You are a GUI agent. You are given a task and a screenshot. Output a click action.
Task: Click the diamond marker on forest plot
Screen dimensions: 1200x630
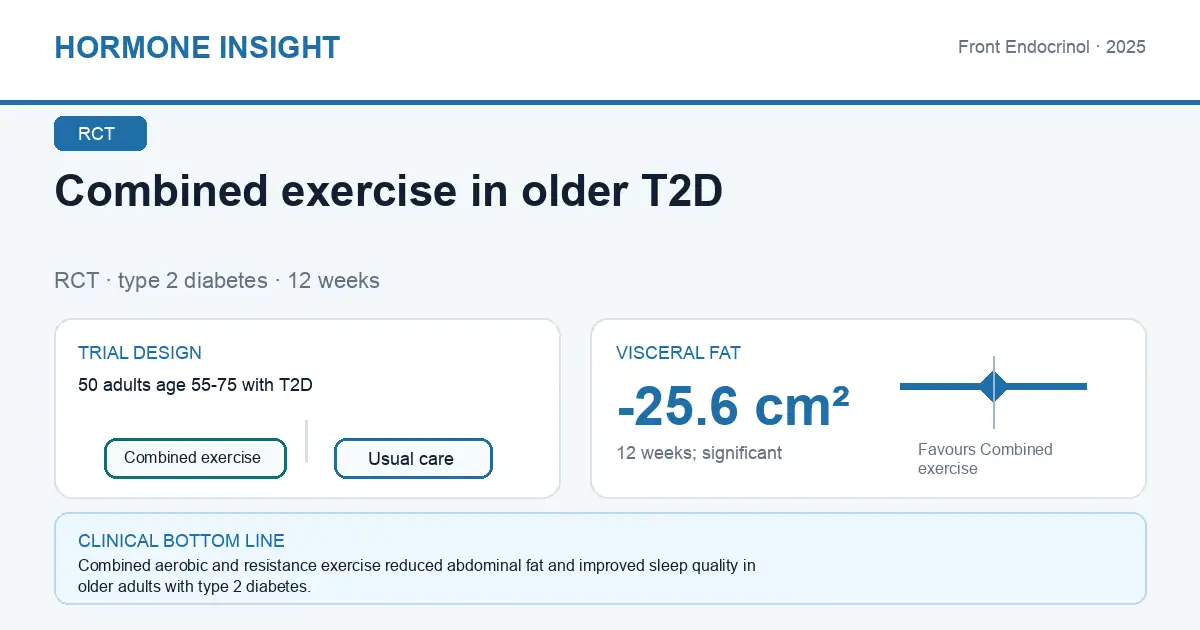pos(994,386)
